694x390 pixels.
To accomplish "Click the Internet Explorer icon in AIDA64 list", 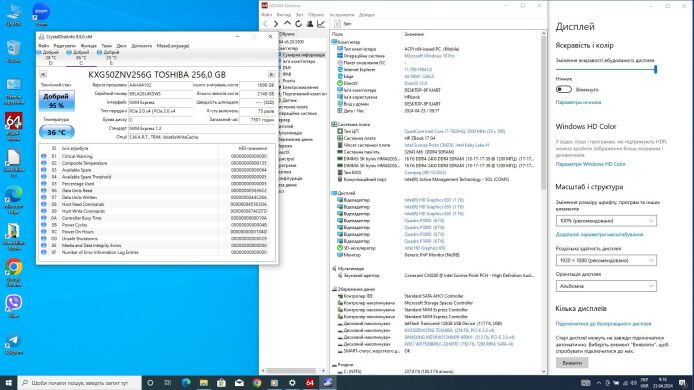I will coord(340,70).
